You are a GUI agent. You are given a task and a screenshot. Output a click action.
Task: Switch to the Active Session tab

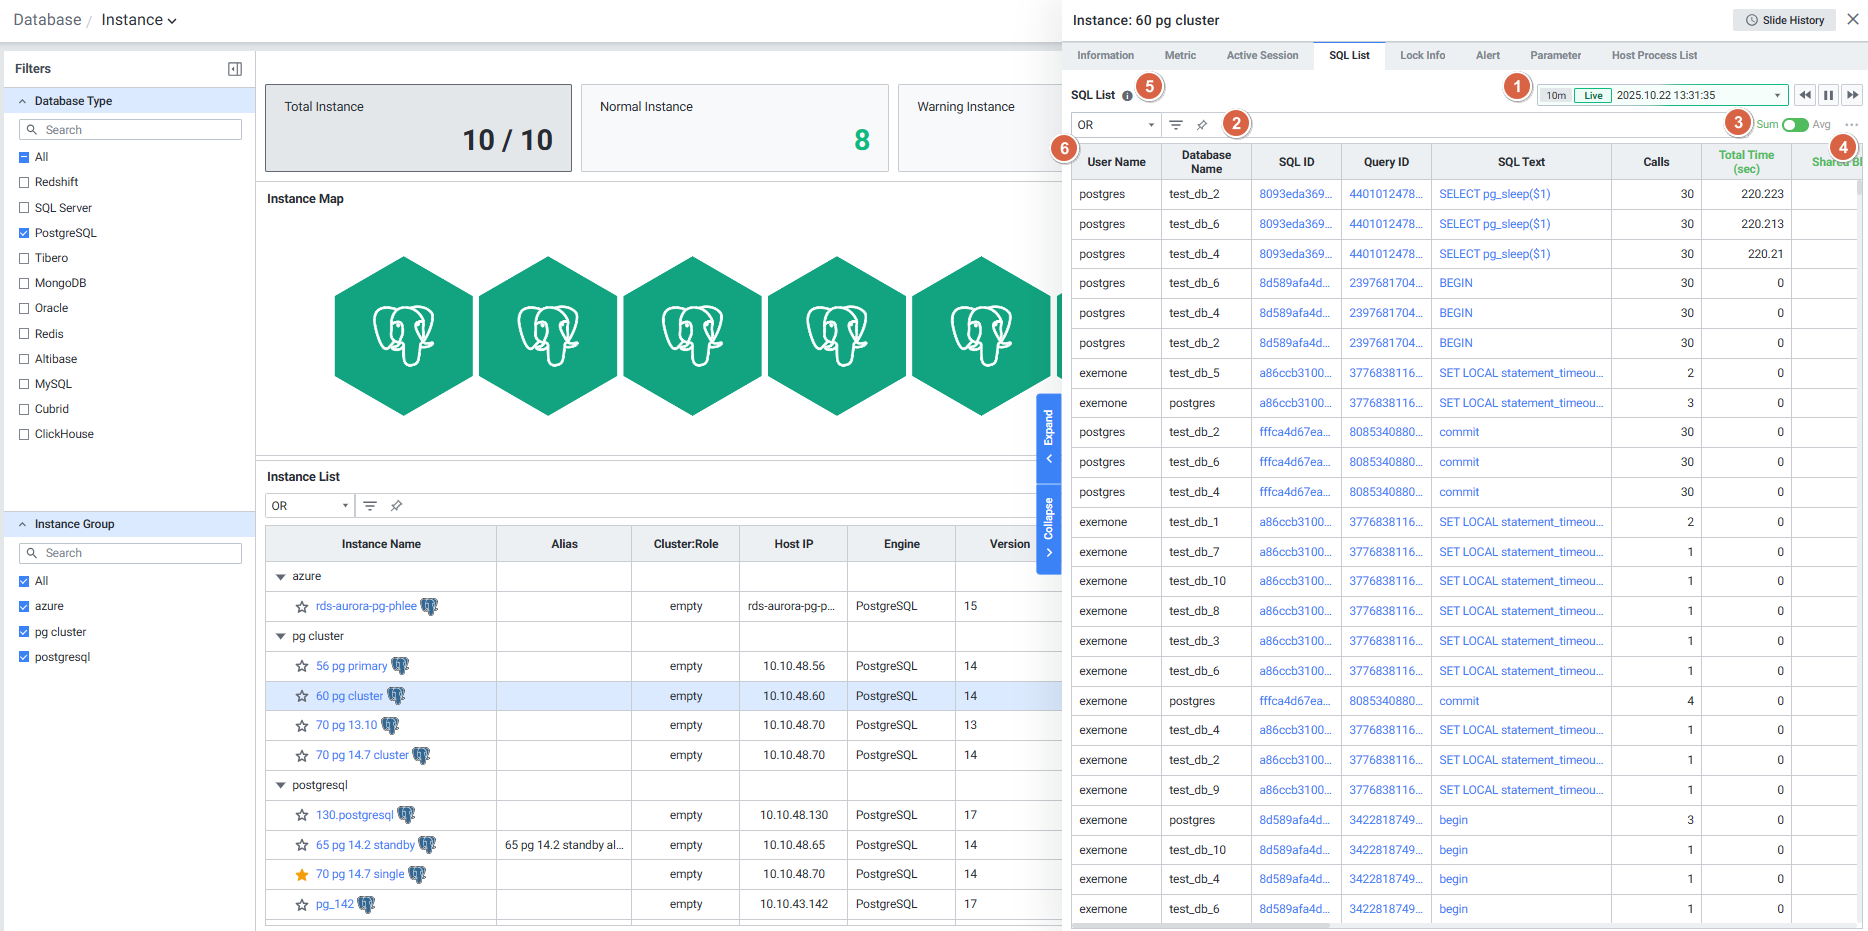pyautogui.click(x=1262, y=56)
